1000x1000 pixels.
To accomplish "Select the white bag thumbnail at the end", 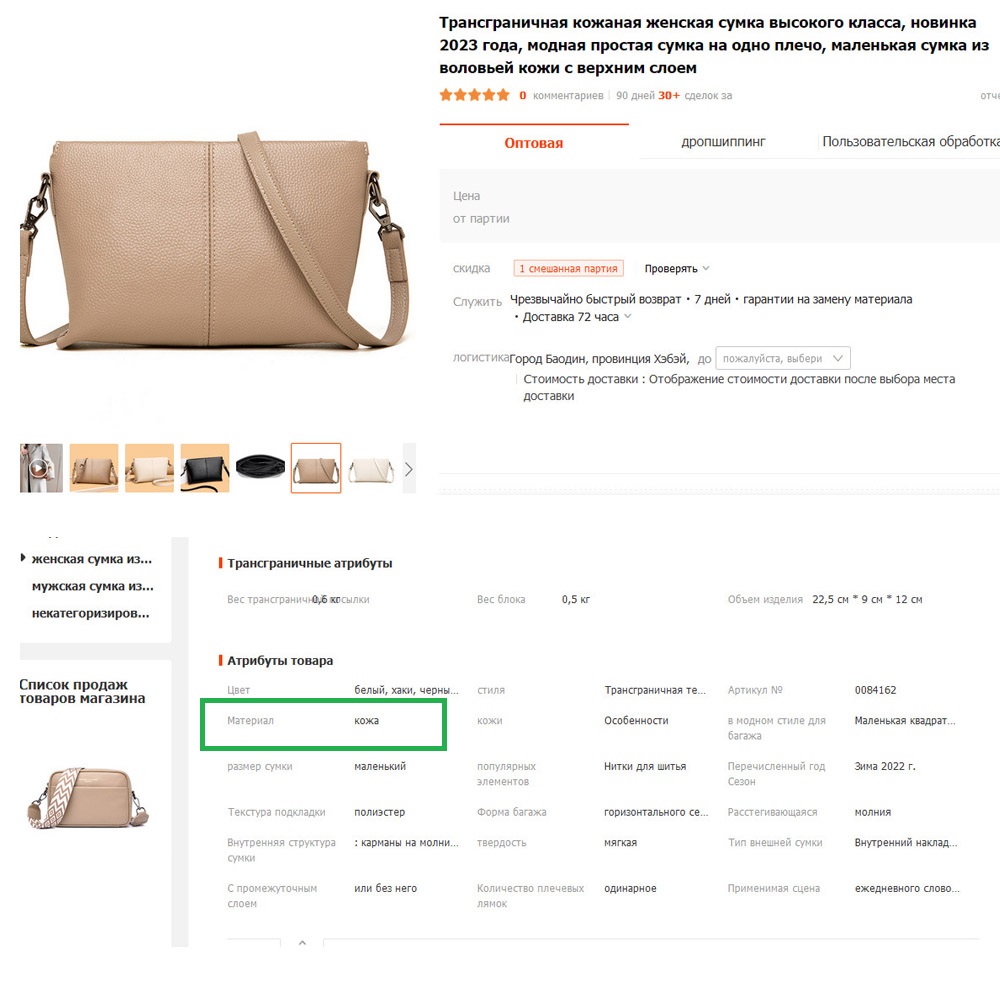I will click(x=371, y=469).
